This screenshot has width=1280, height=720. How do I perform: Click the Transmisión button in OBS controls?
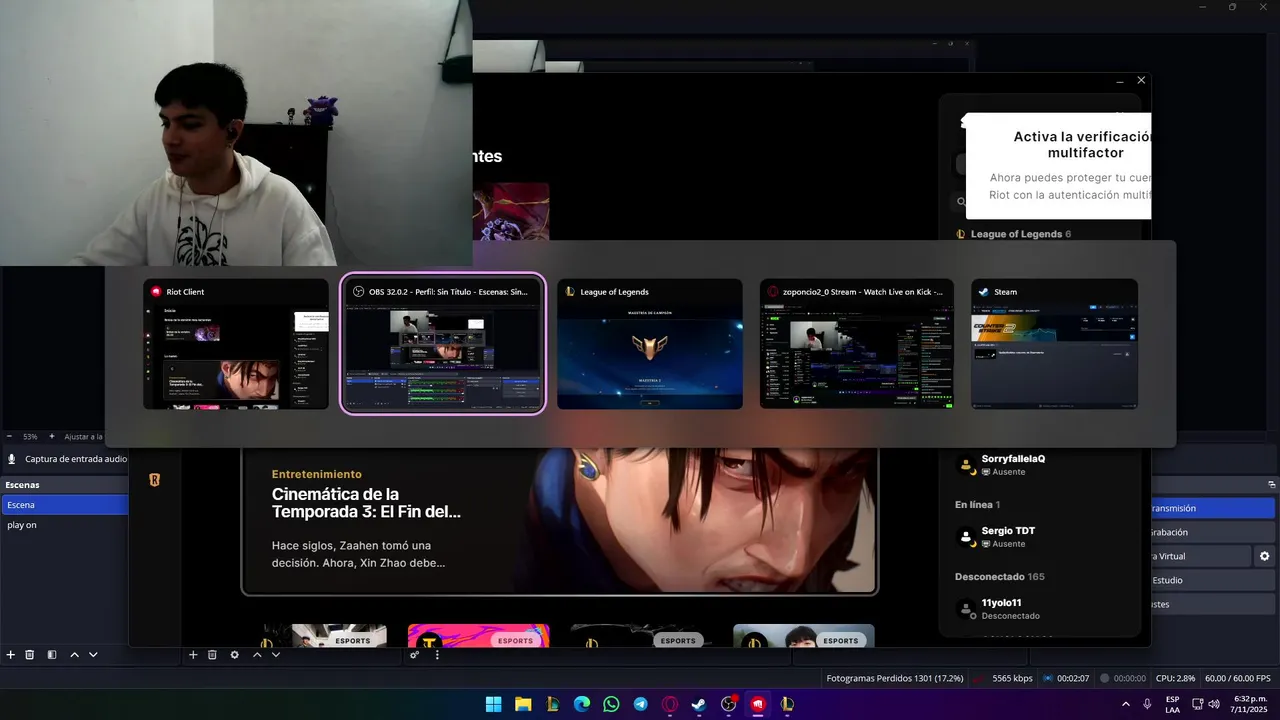tap(1213, 508)
